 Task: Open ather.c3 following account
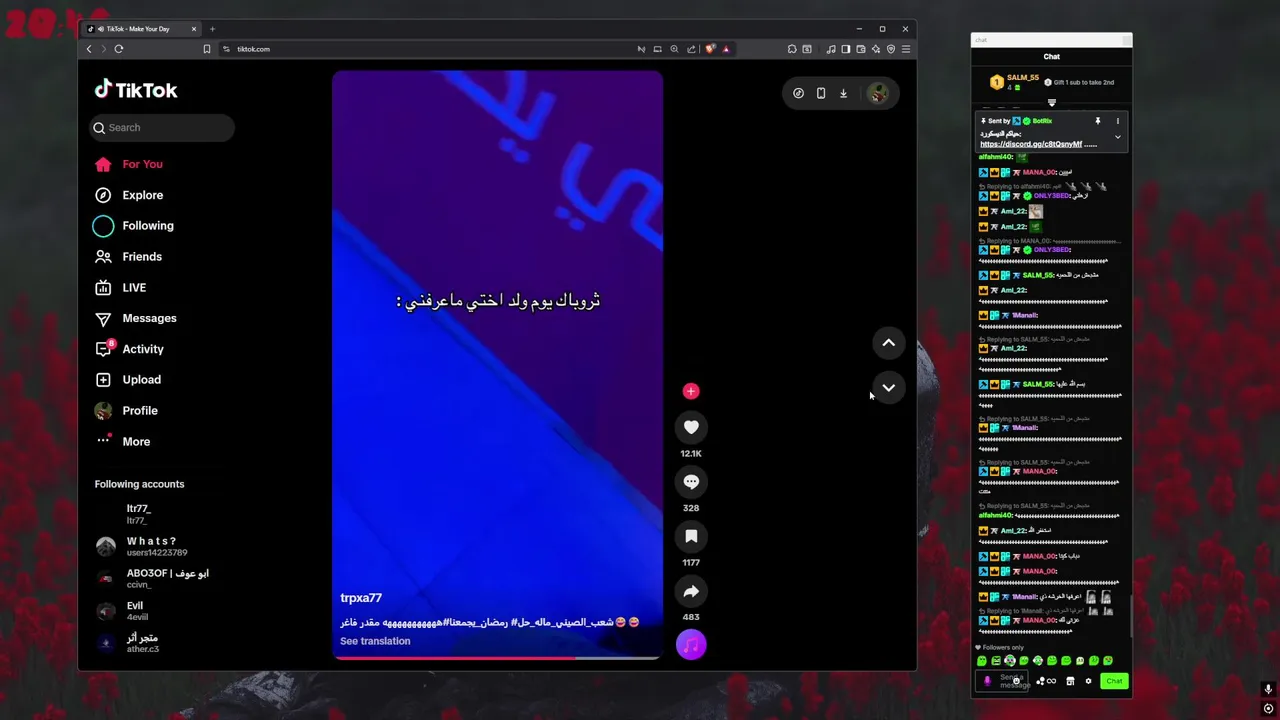pyautogui.click(x=127, y=643)
